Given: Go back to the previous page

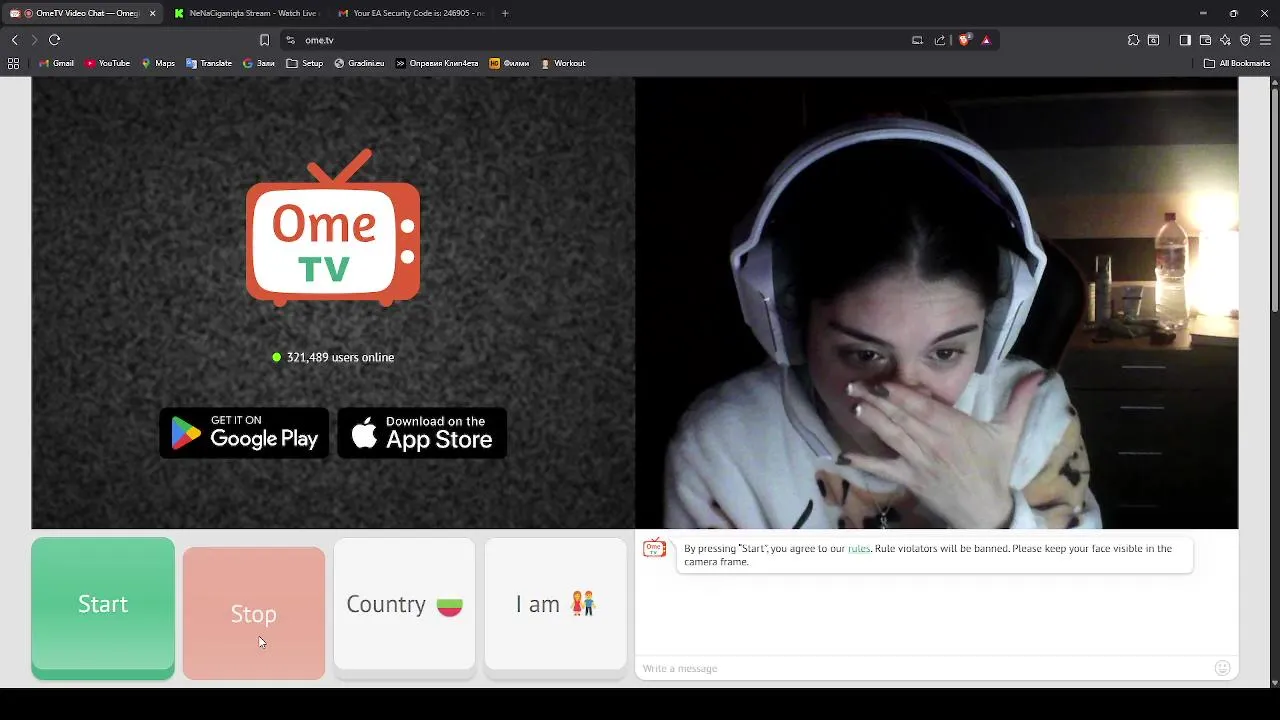Looking at the screenshot, I should click(14, 40).
